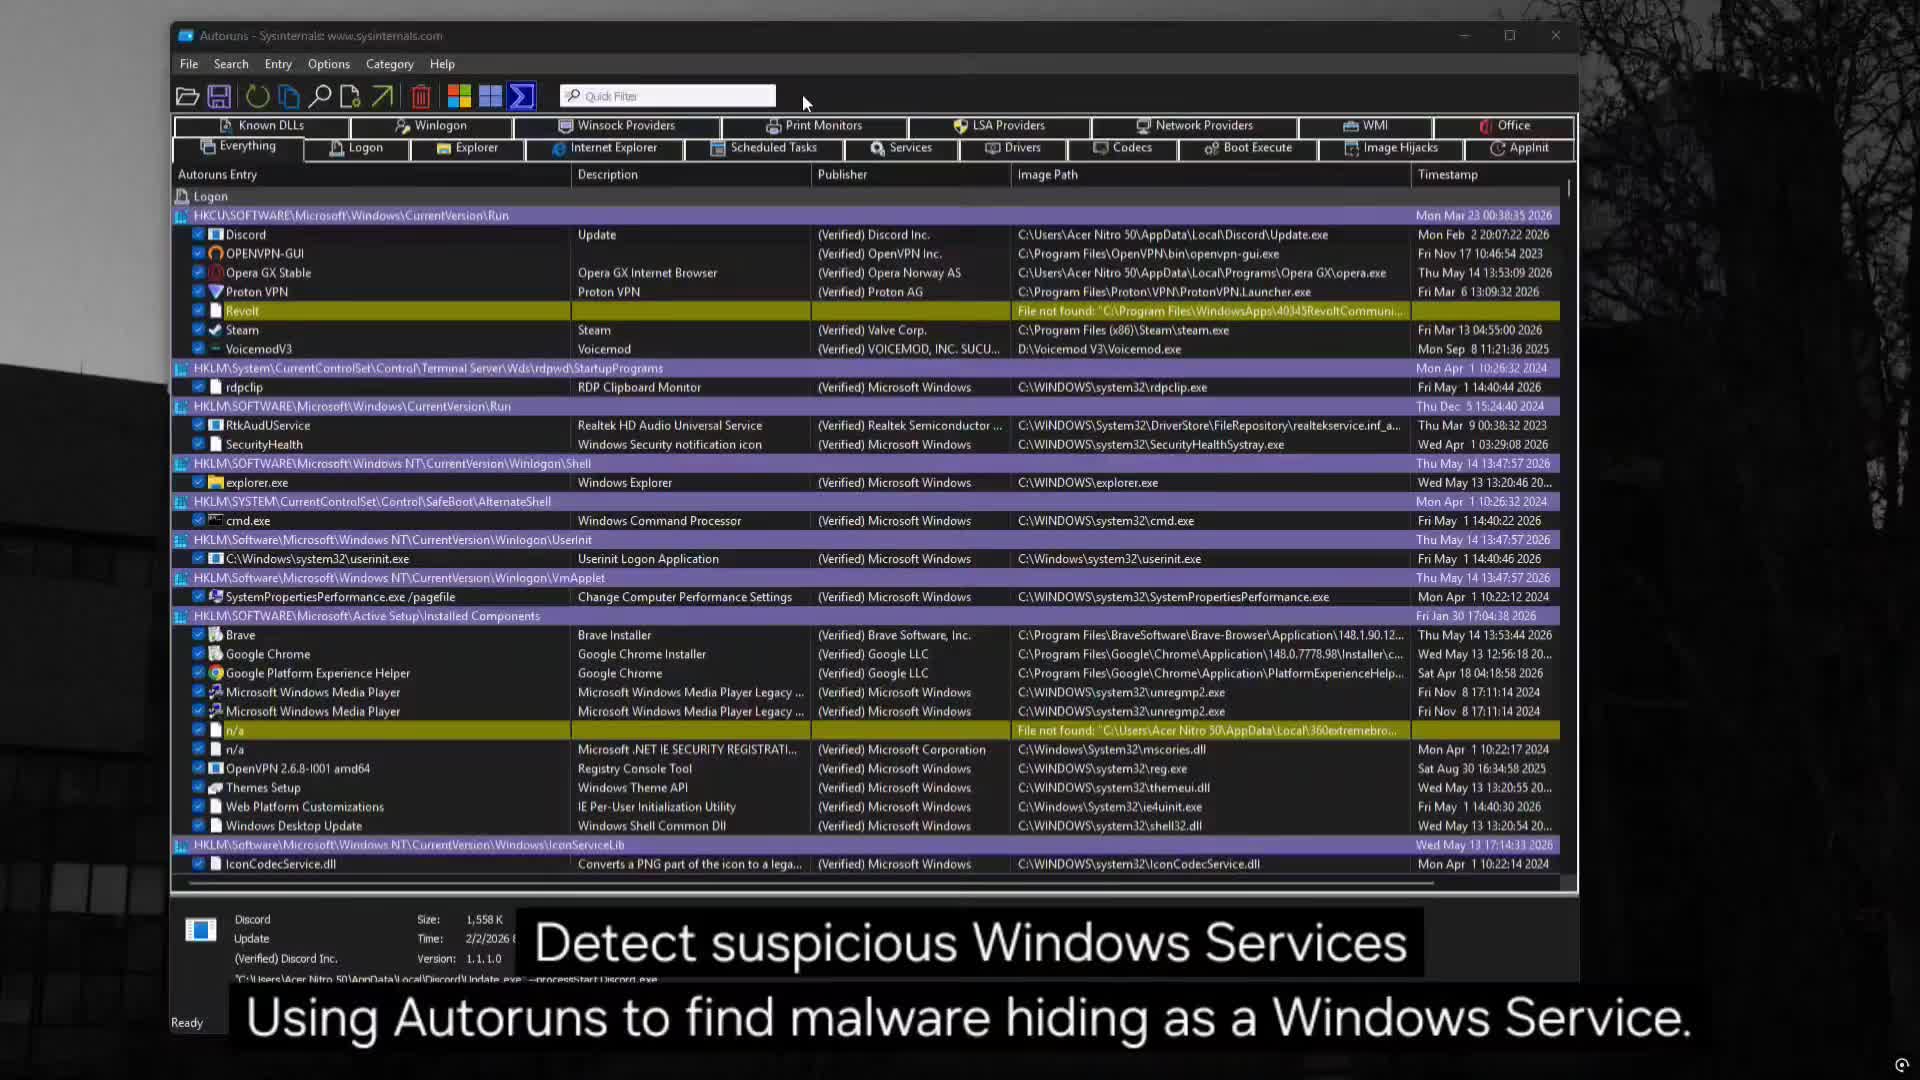Click the Quick Filter search box
The image size is (1920, 1080).
pos(668,96)
